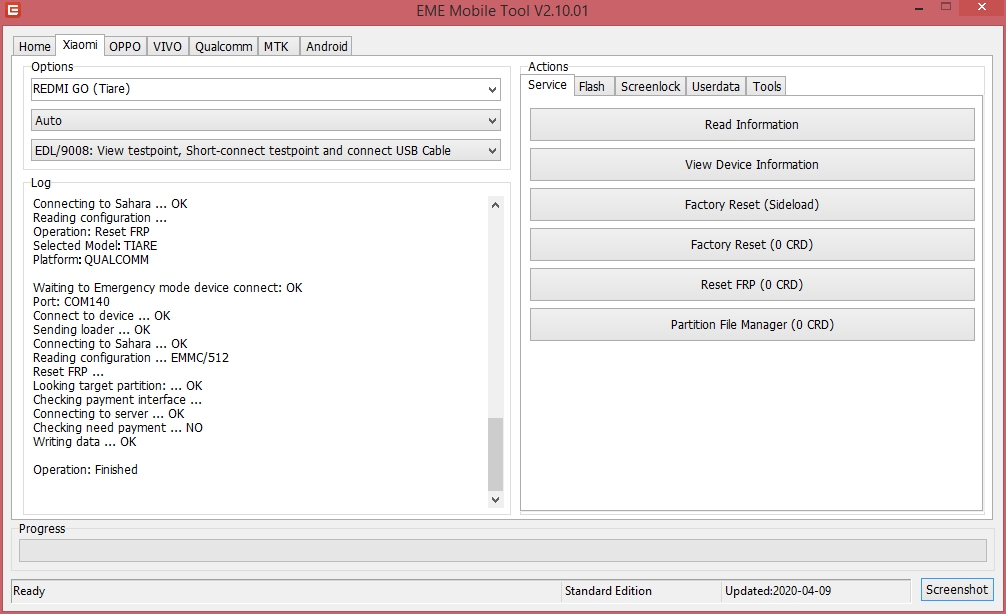Click 'Platform: QUALCOMM' log line

pyautogui.click(x=90, y=260)
